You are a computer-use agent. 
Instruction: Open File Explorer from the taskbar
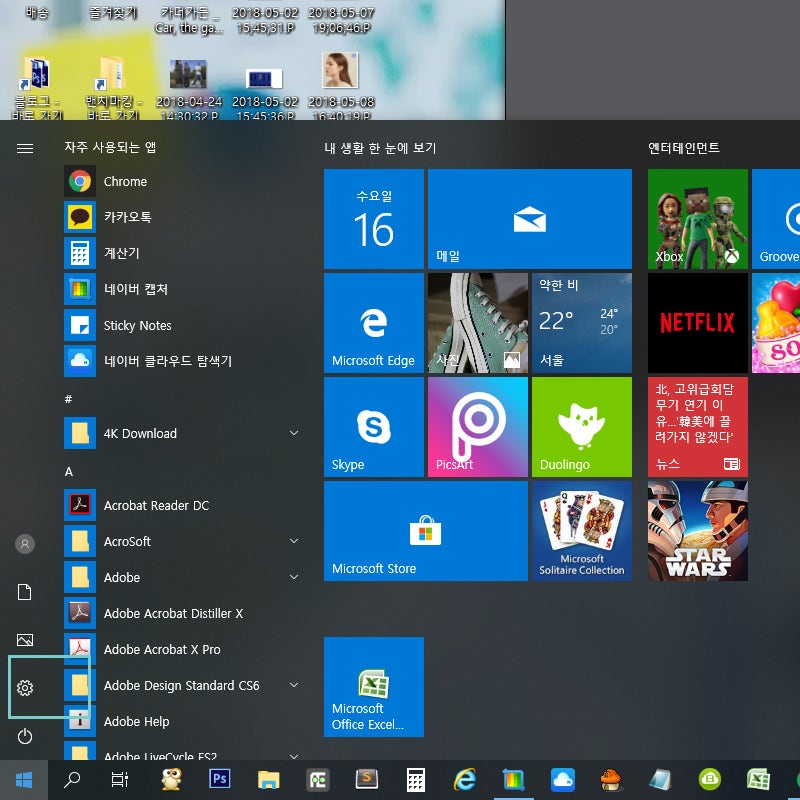[268, 780]
